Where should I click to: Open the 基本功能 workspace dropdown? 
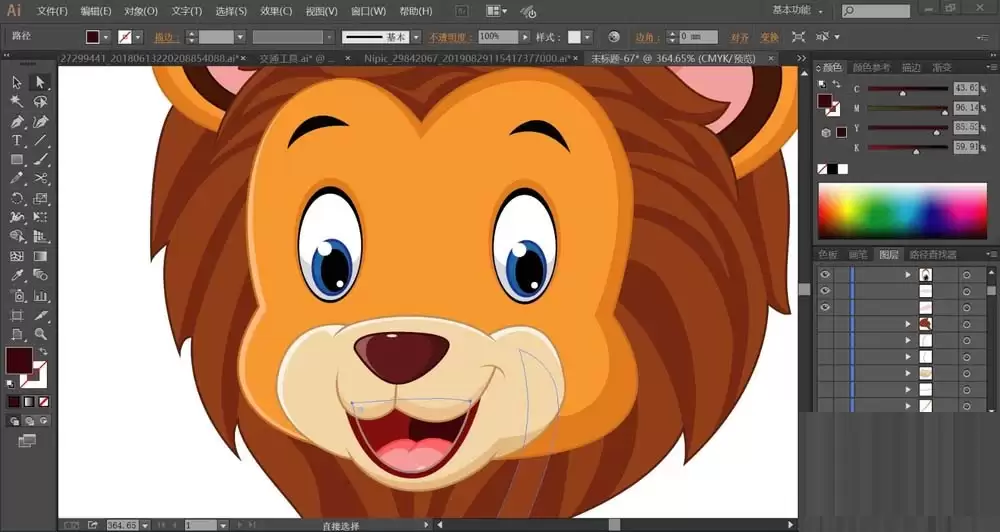(798, 10)
